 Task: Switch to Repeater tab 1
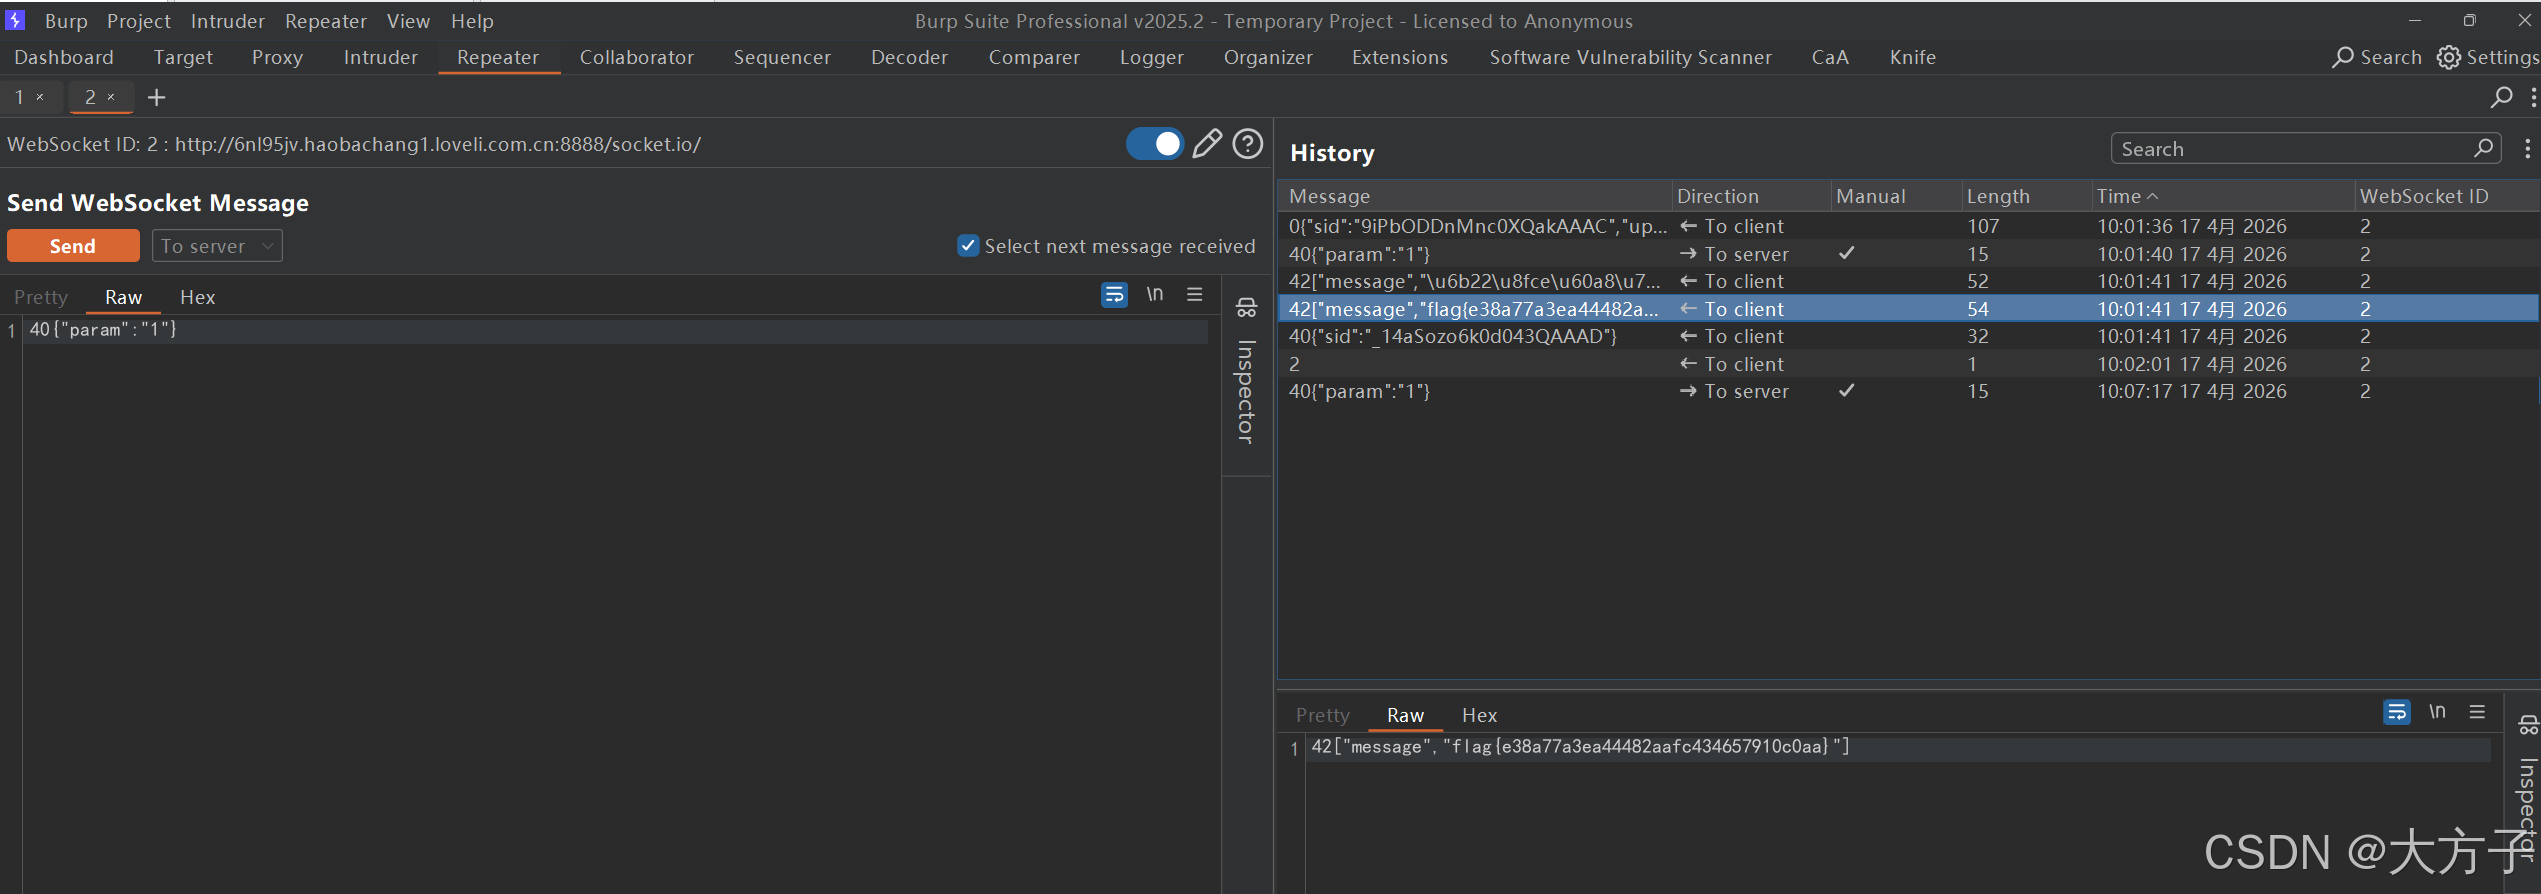coord(19,97)
